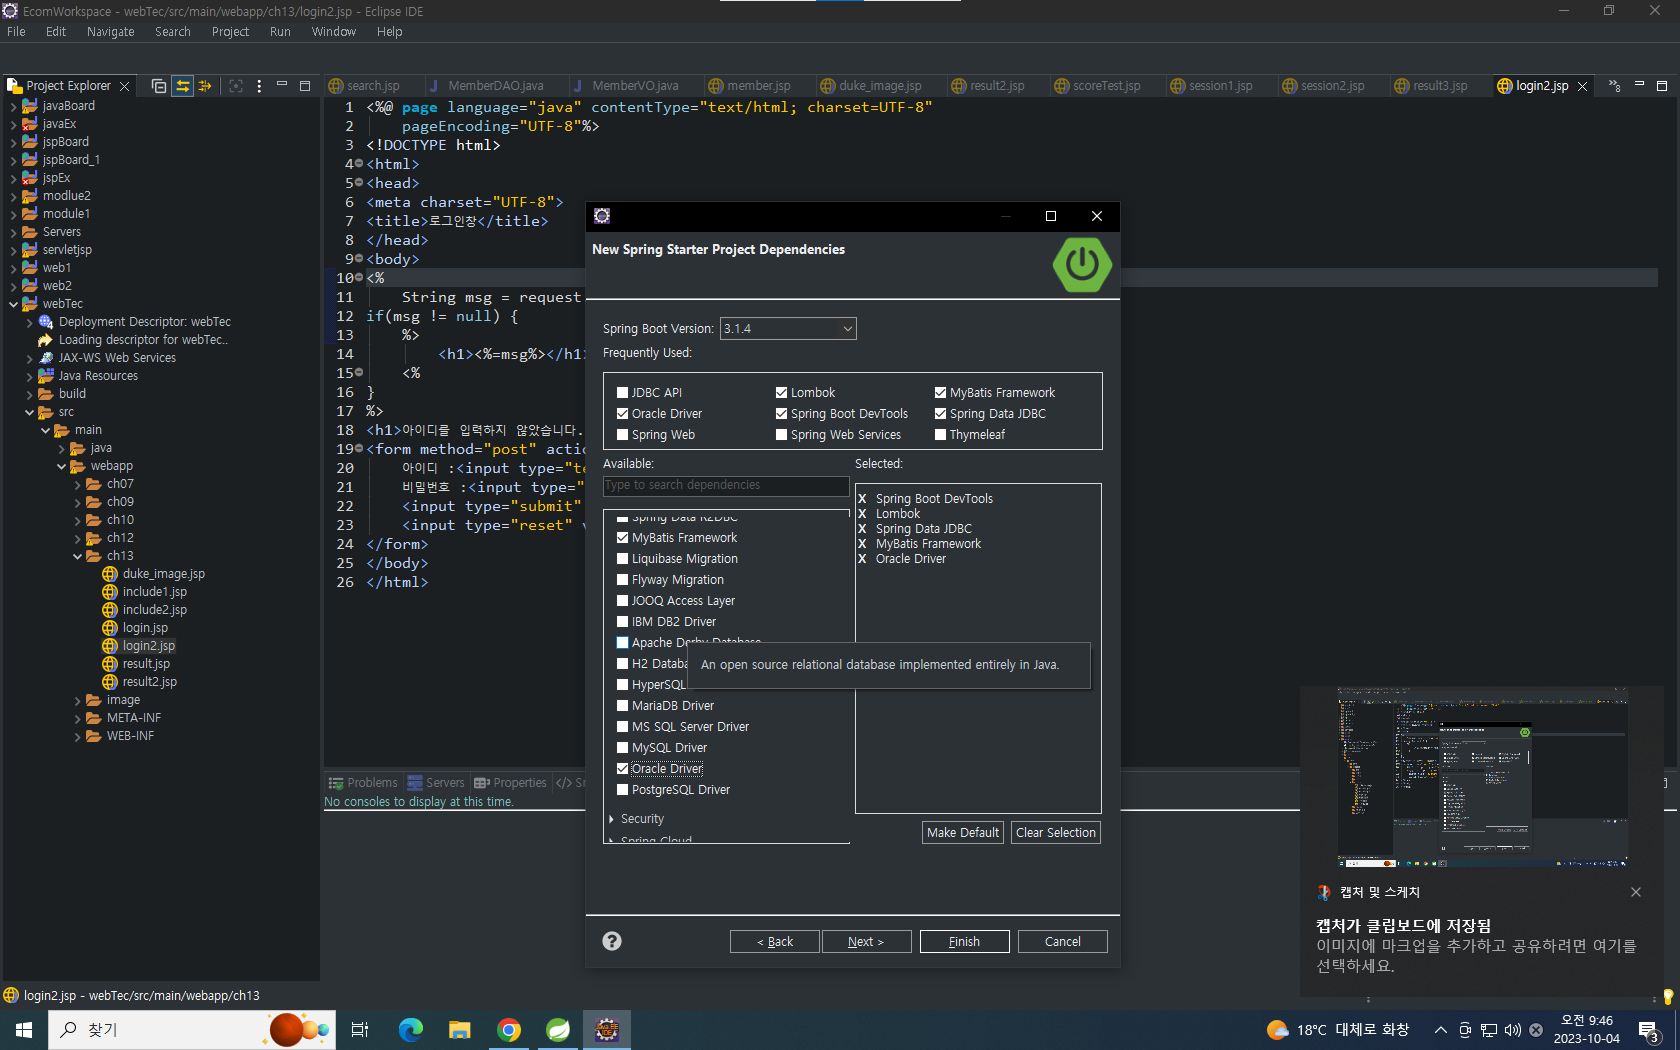Remove MyBatis Framework from Selected list
The image size is (1680, 1050).
[x=862, y=544]
